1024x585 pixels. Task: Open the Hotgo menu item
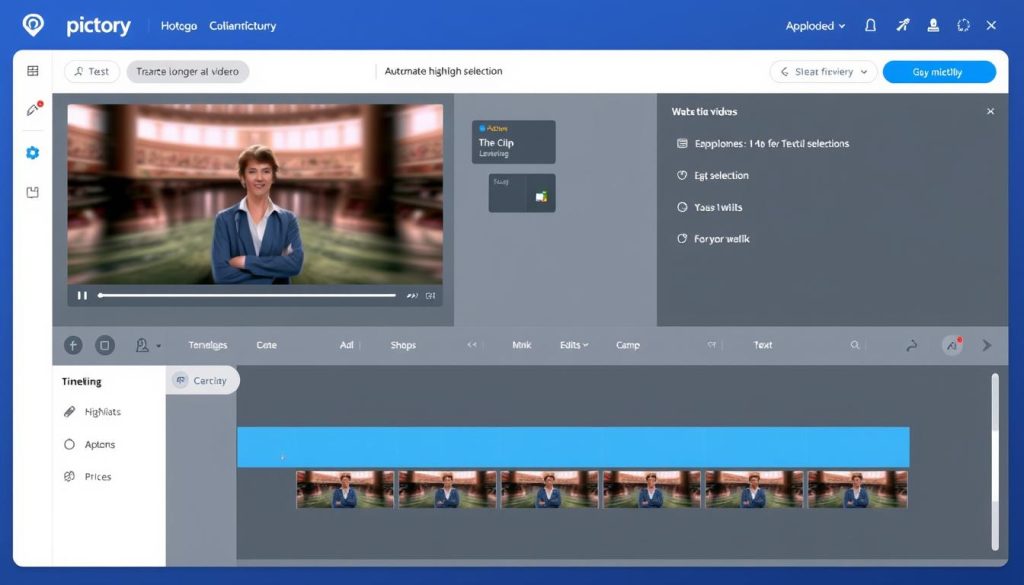click(x=177, y=25)
